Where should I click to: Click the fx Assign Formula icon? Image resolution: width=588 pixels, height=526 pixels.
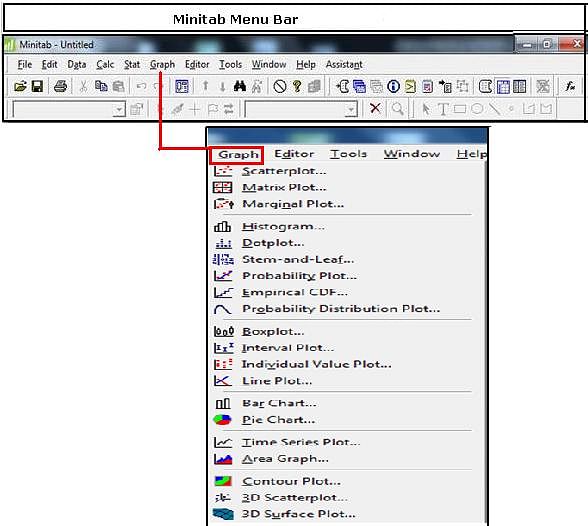pyautogui.click(x=570, y=87)
